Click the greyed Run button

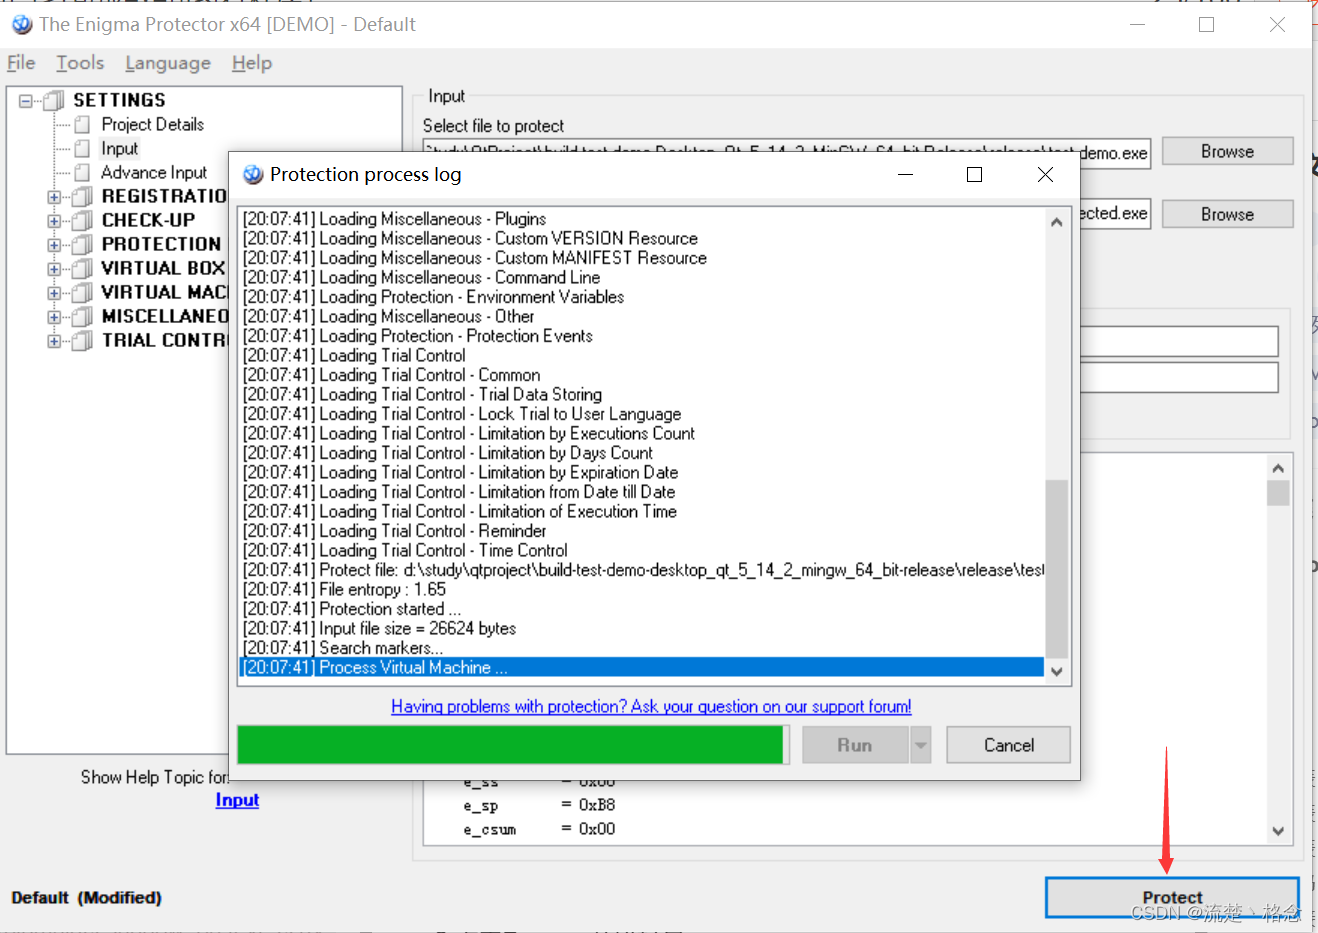tap(855, 745)
